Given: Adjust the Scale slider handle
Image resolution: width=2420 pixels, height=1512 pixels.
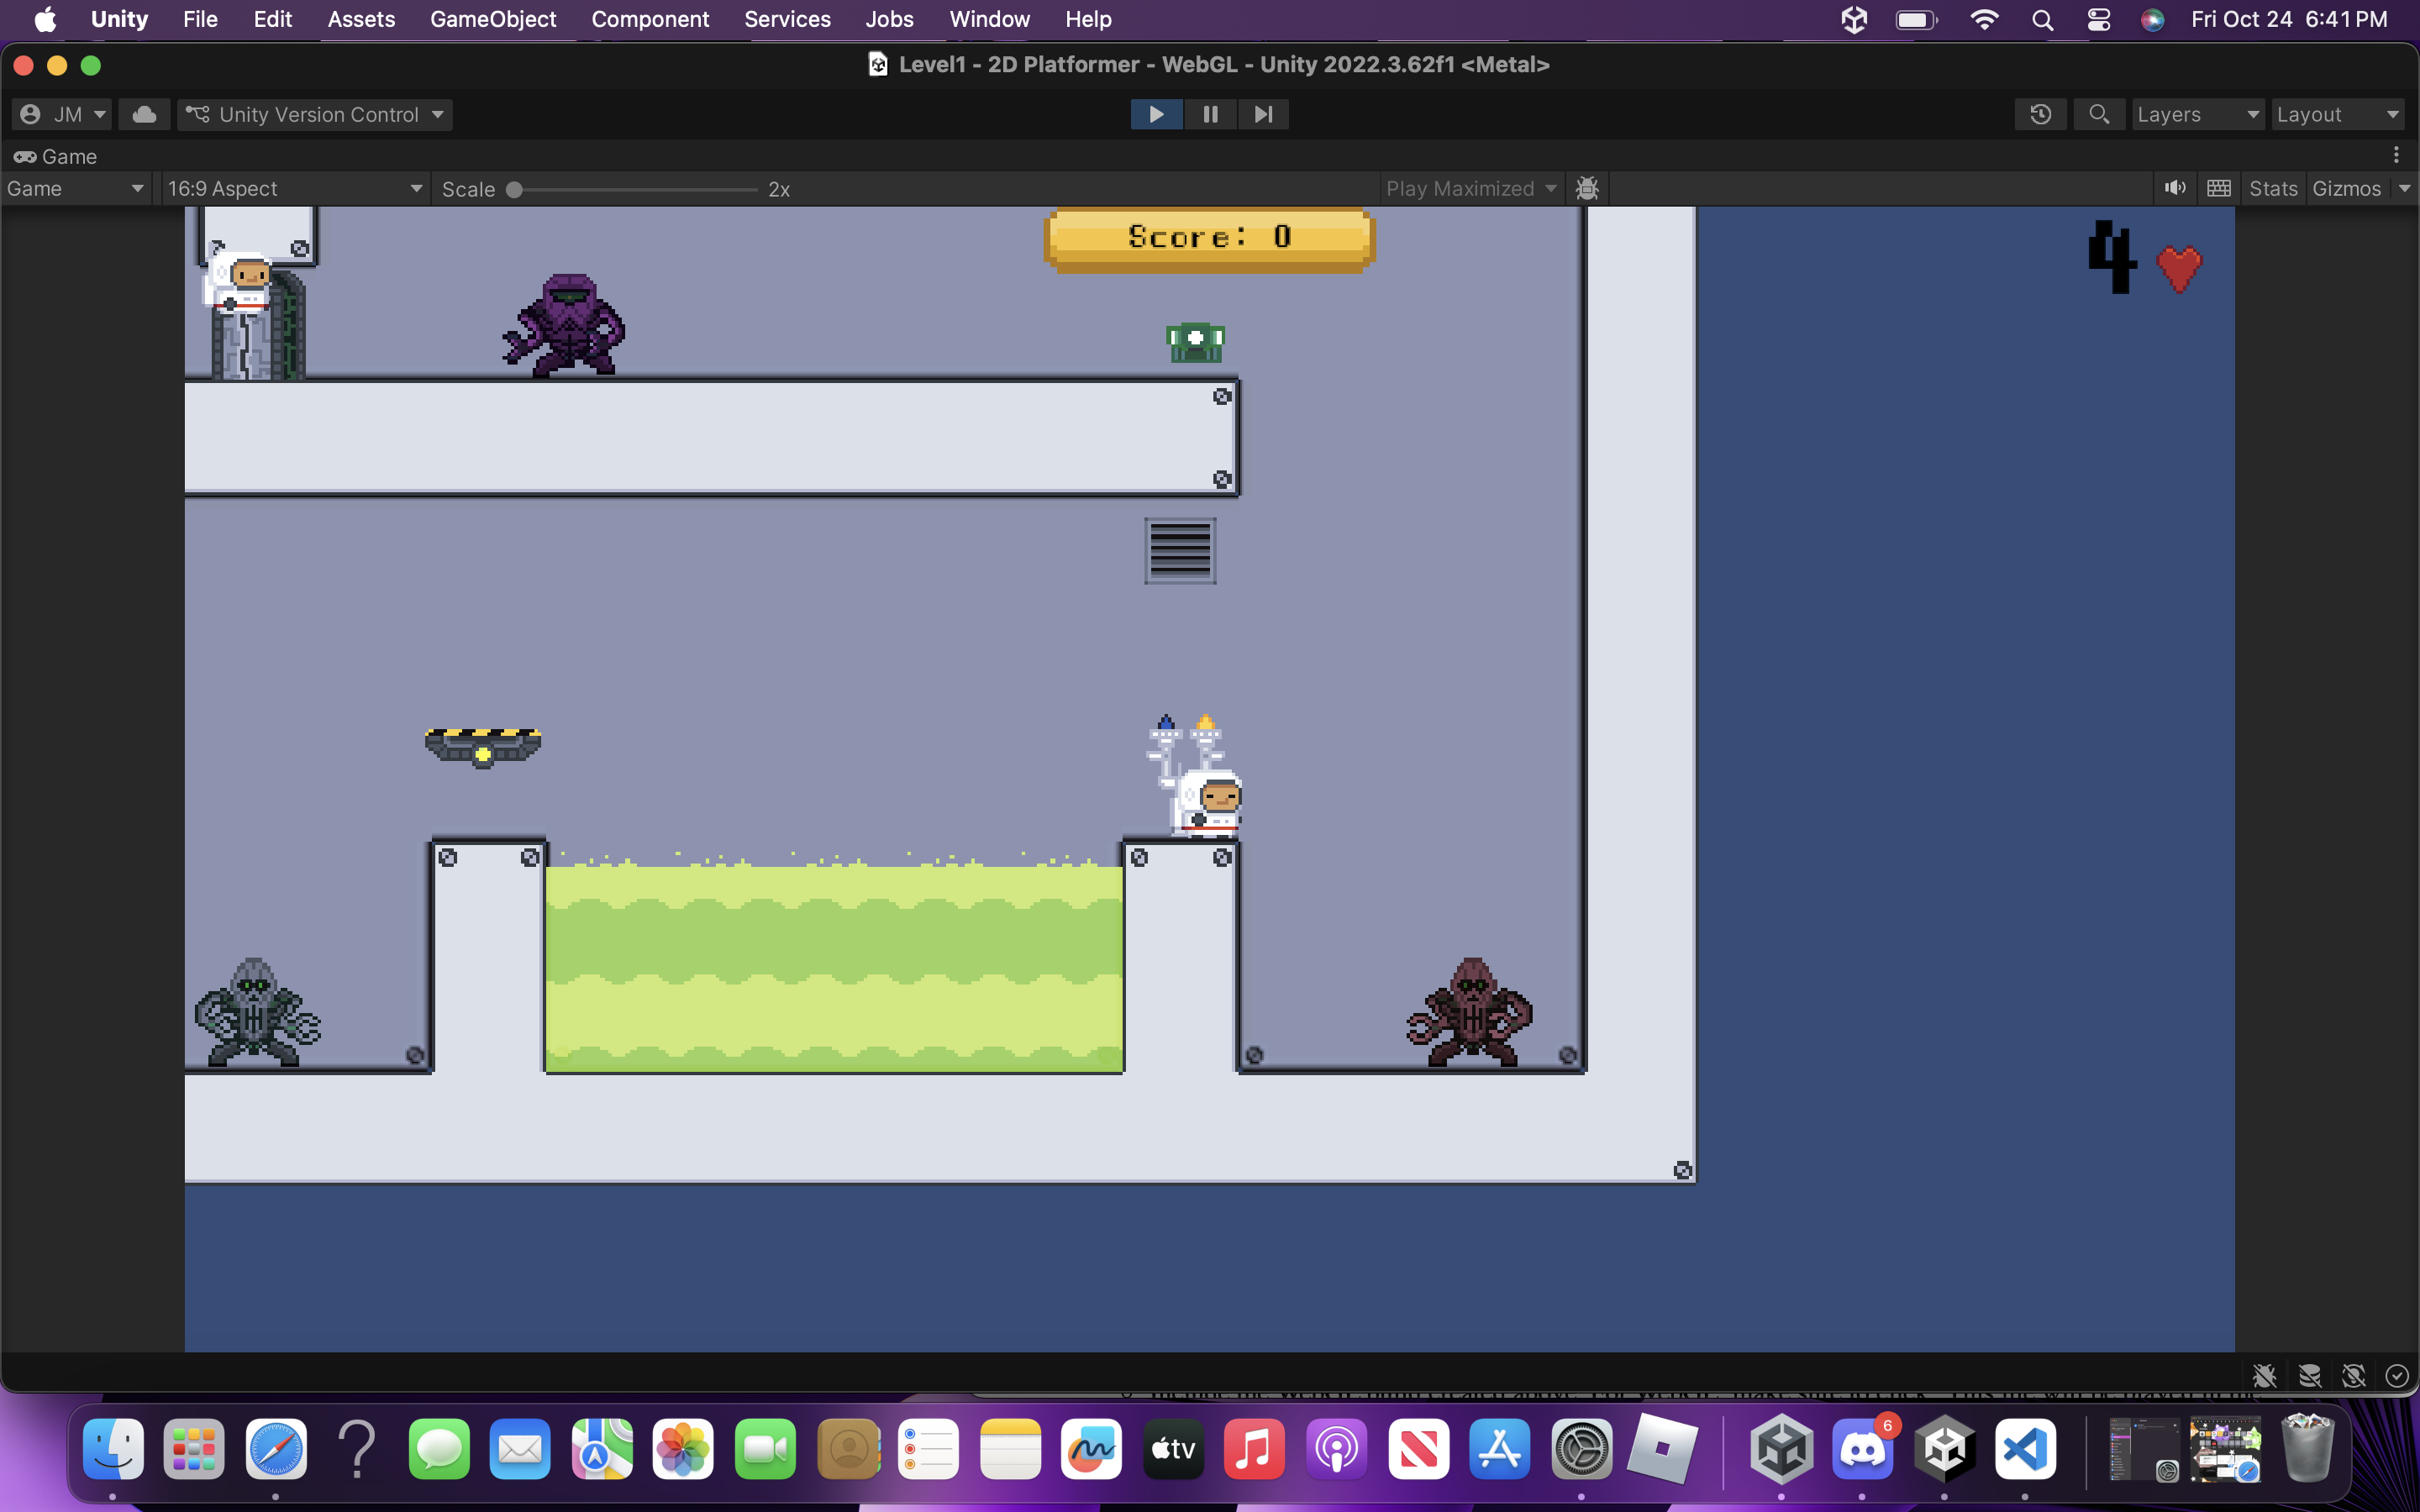Looking at the screenshot, I should pyautogui.click(x=514, y=189).
